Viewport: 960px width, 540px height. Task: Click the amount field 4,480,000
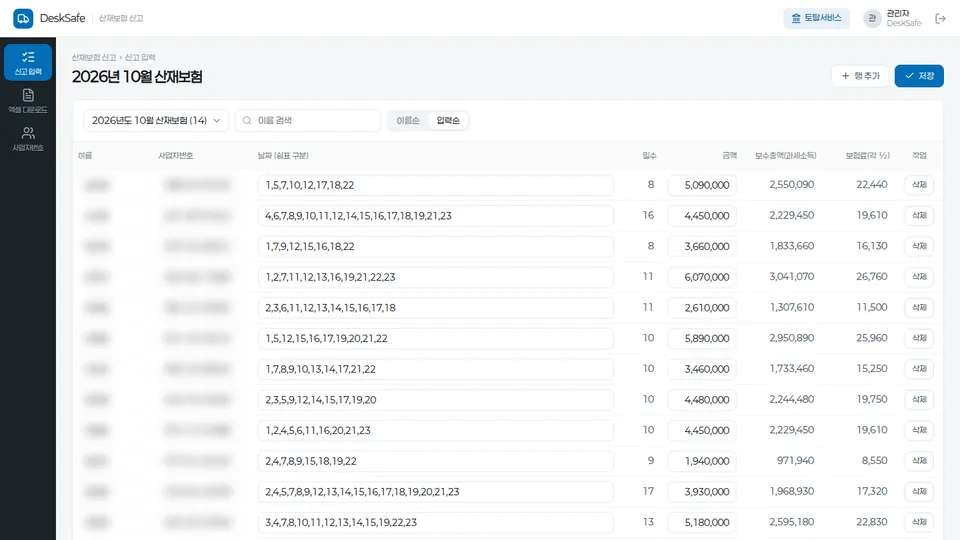[702, 400]
